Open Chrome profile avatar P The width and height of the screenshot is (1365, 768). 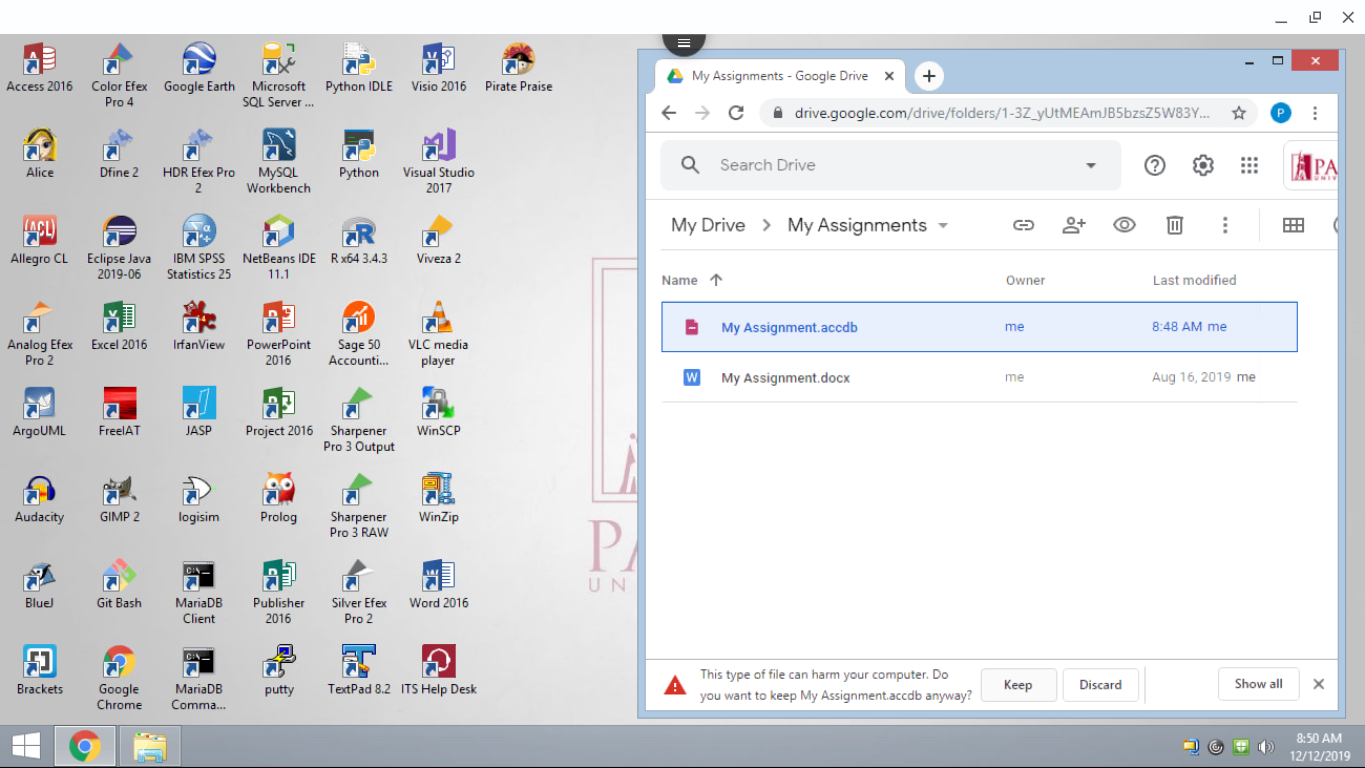tap(1280, 113)
